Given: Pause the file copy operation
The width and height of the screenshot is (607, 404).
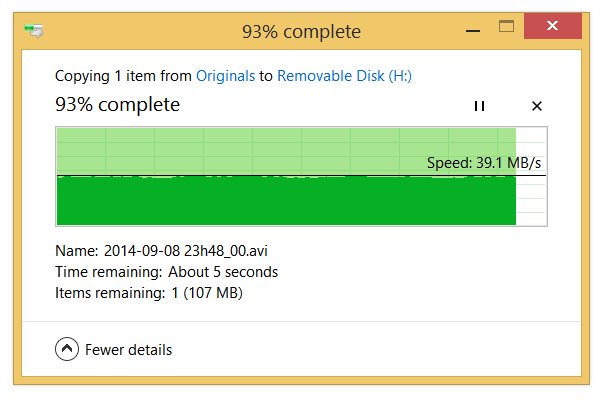Looking at the screenshot, I should tap(479, 106).
